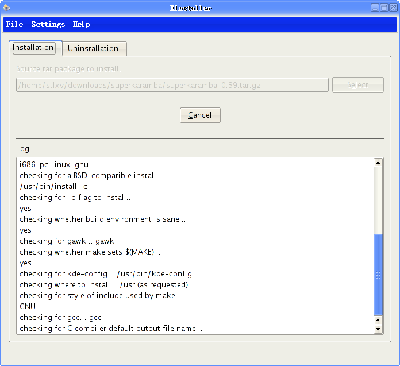This screenshot has width=400, height=366.
Task: Open the Settings menu
Action: [48, 24]
